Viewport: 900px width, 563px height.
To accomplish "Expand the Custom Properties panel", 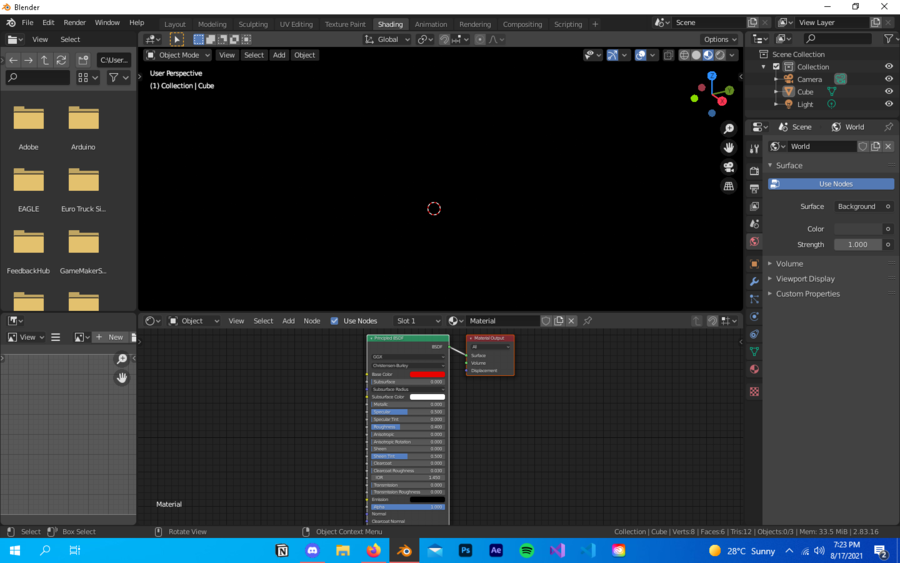I will click(x=807, y=293).
